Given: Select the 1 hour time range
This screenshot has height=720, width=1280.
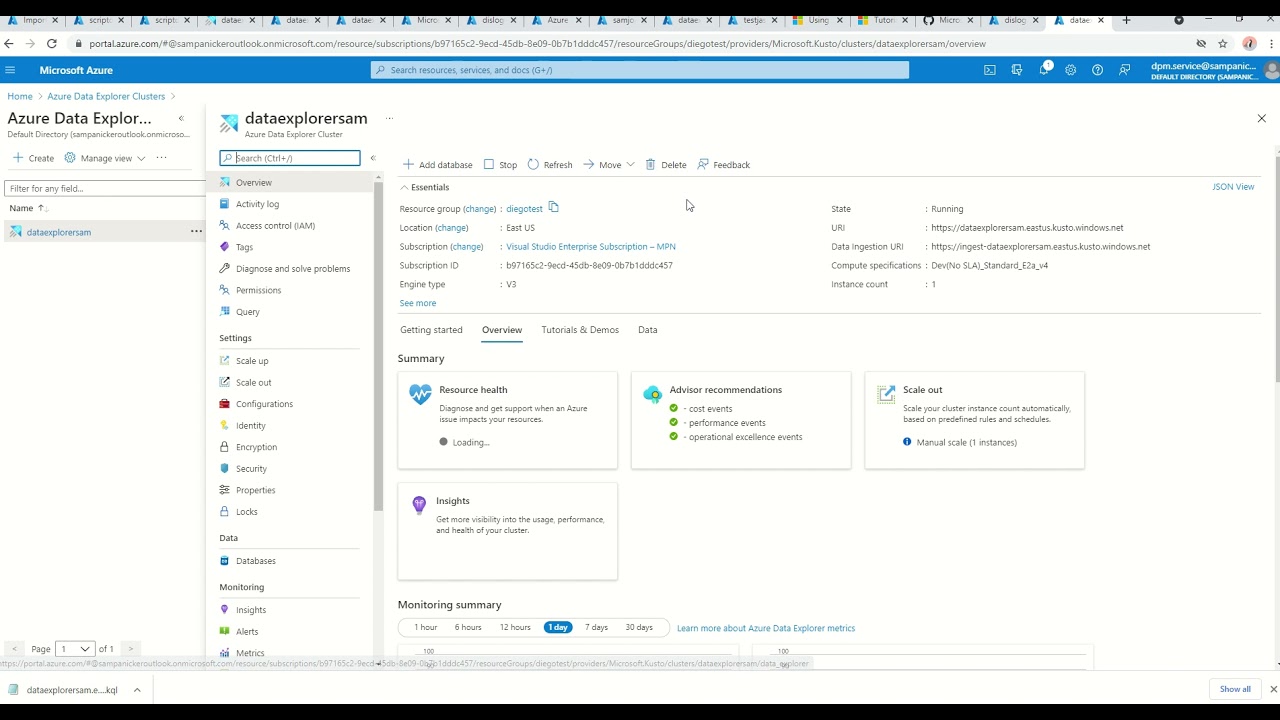Looking at the screenshot, I should tap(426, 628).
